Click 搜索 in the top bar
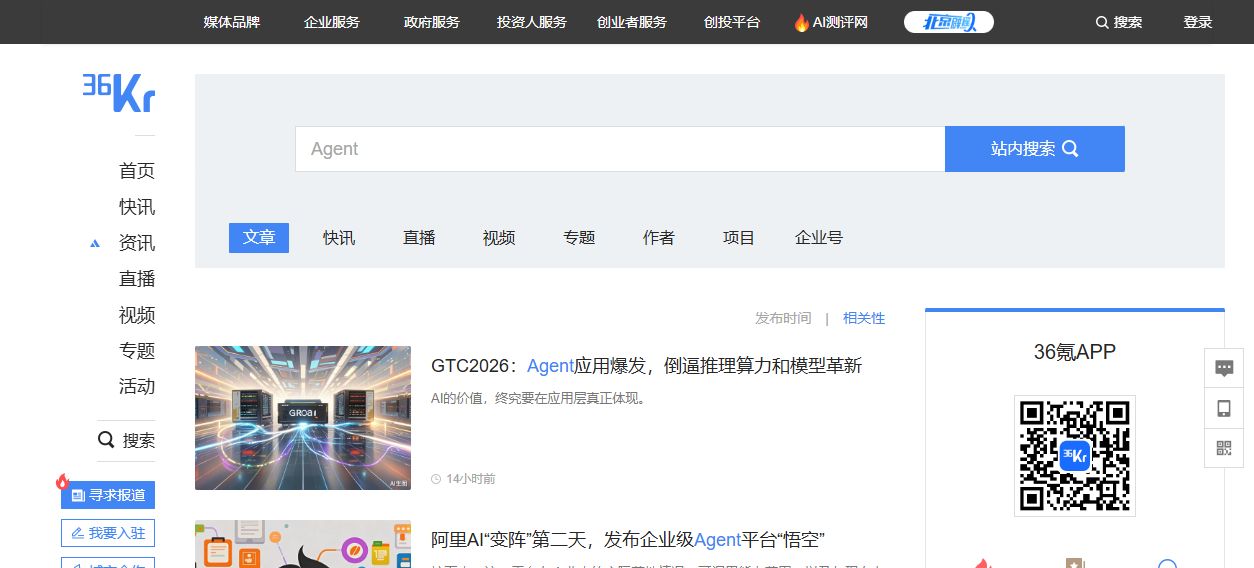Image resolution: width=1254 pixels, height=568 pixels. tap(1128, 22)
